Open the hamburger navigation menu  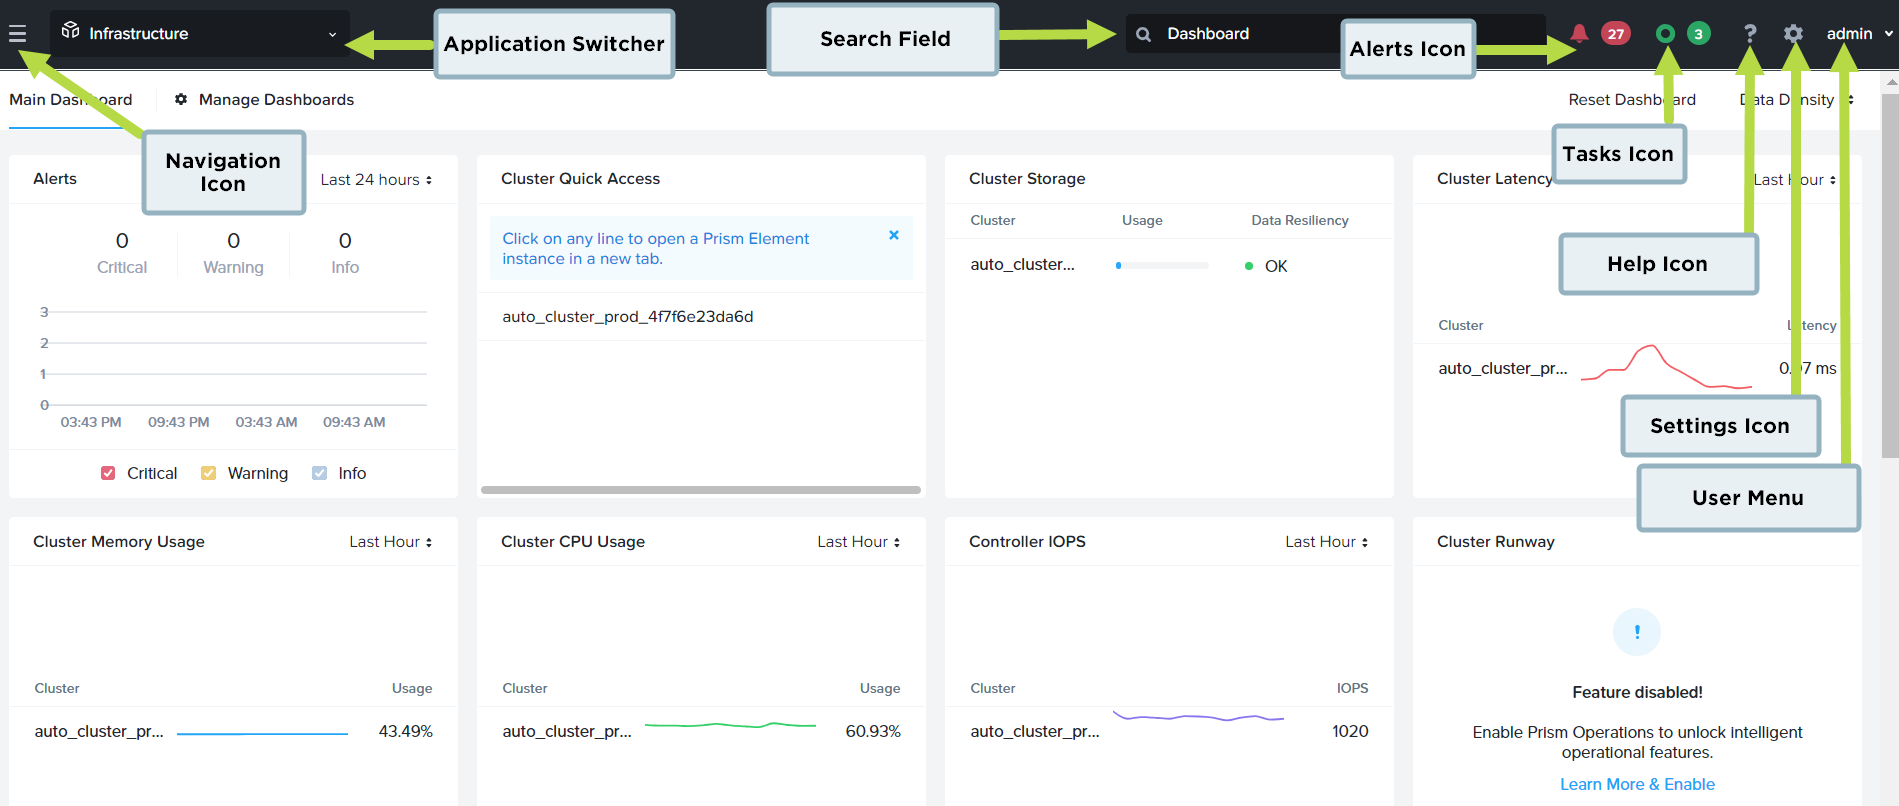(17, 34)
